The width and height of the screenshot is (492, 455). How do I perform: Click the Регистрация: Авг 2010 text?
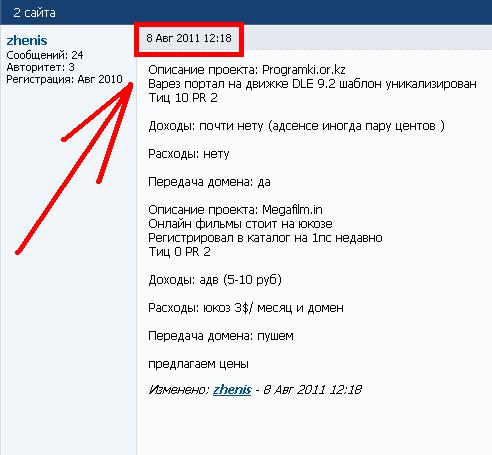(x=64, y=79)
